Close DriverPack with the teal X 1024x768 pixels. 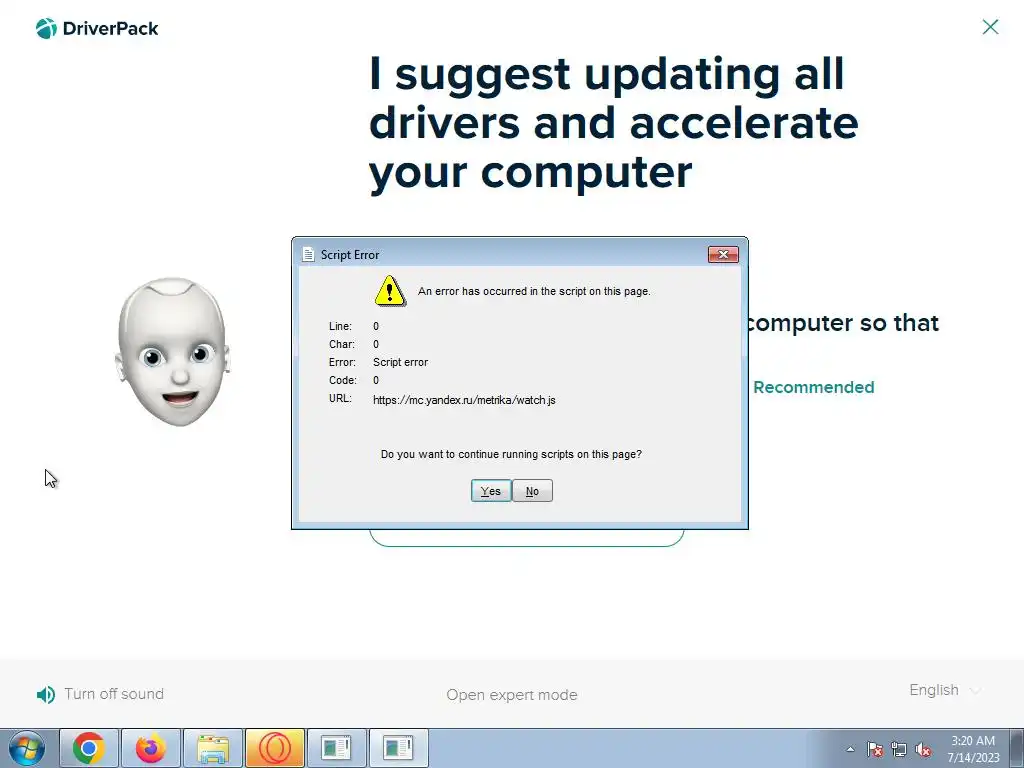coord(990,27)
